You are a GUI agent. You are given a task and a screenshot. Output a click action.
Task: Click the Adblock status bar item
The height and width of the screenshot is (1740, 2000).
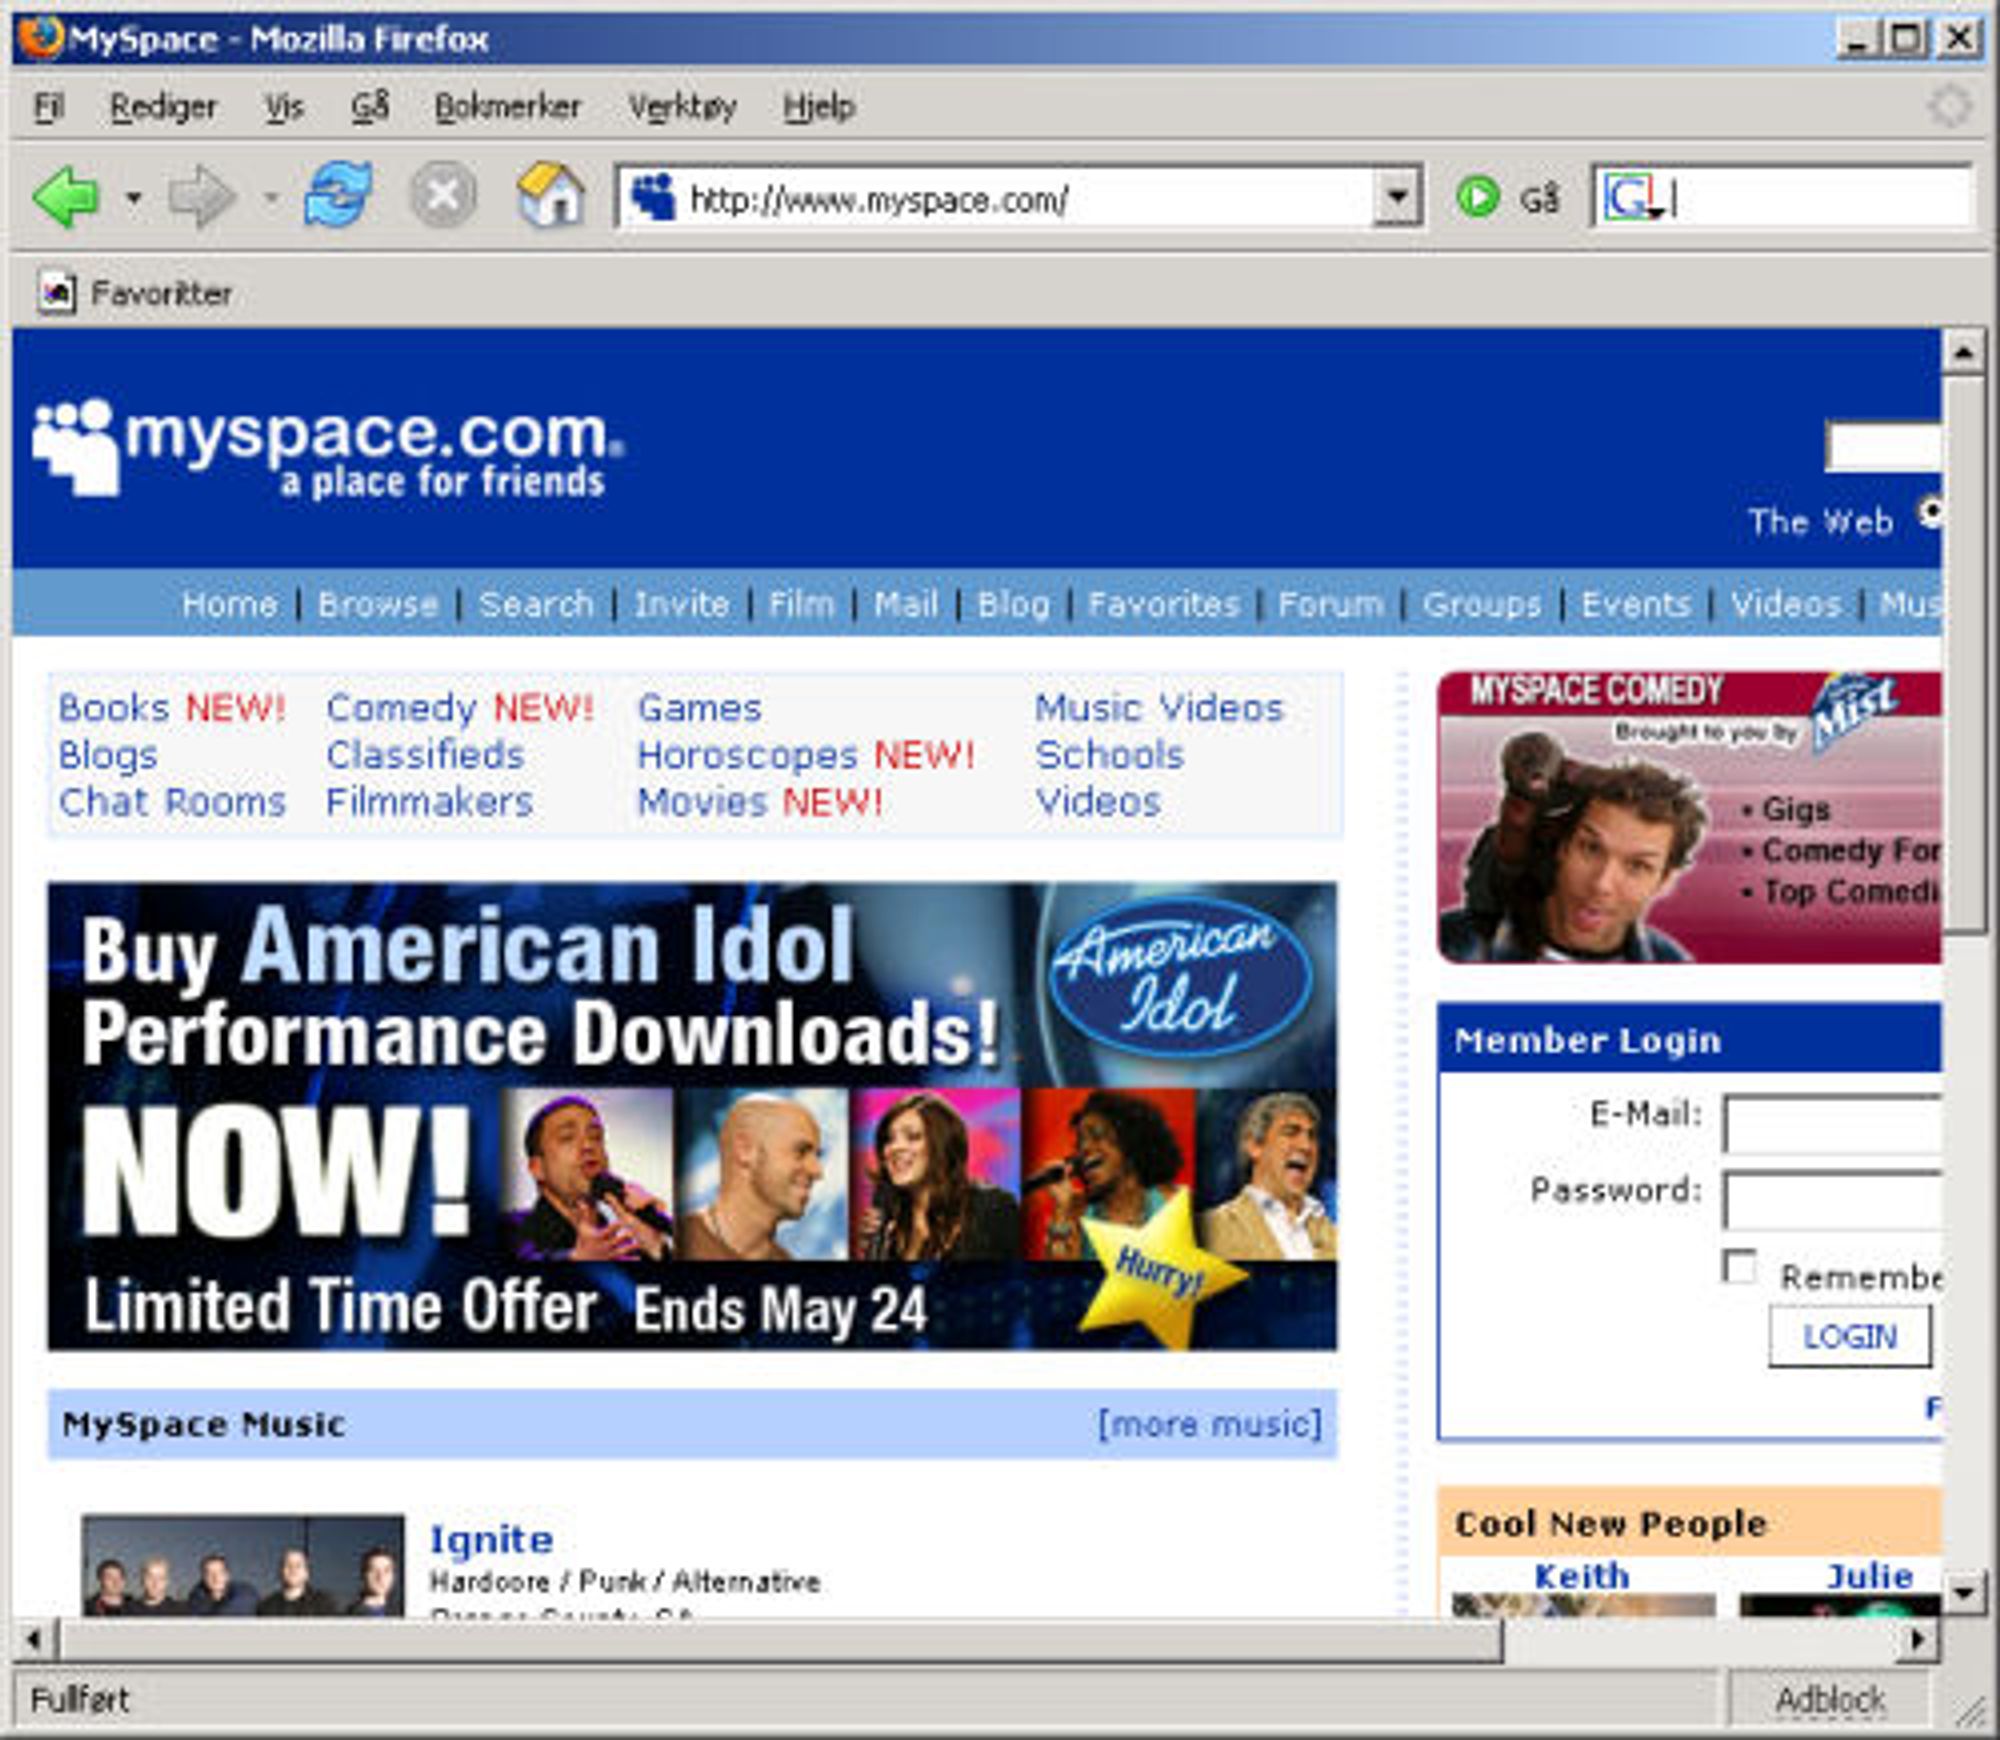1830,1699
